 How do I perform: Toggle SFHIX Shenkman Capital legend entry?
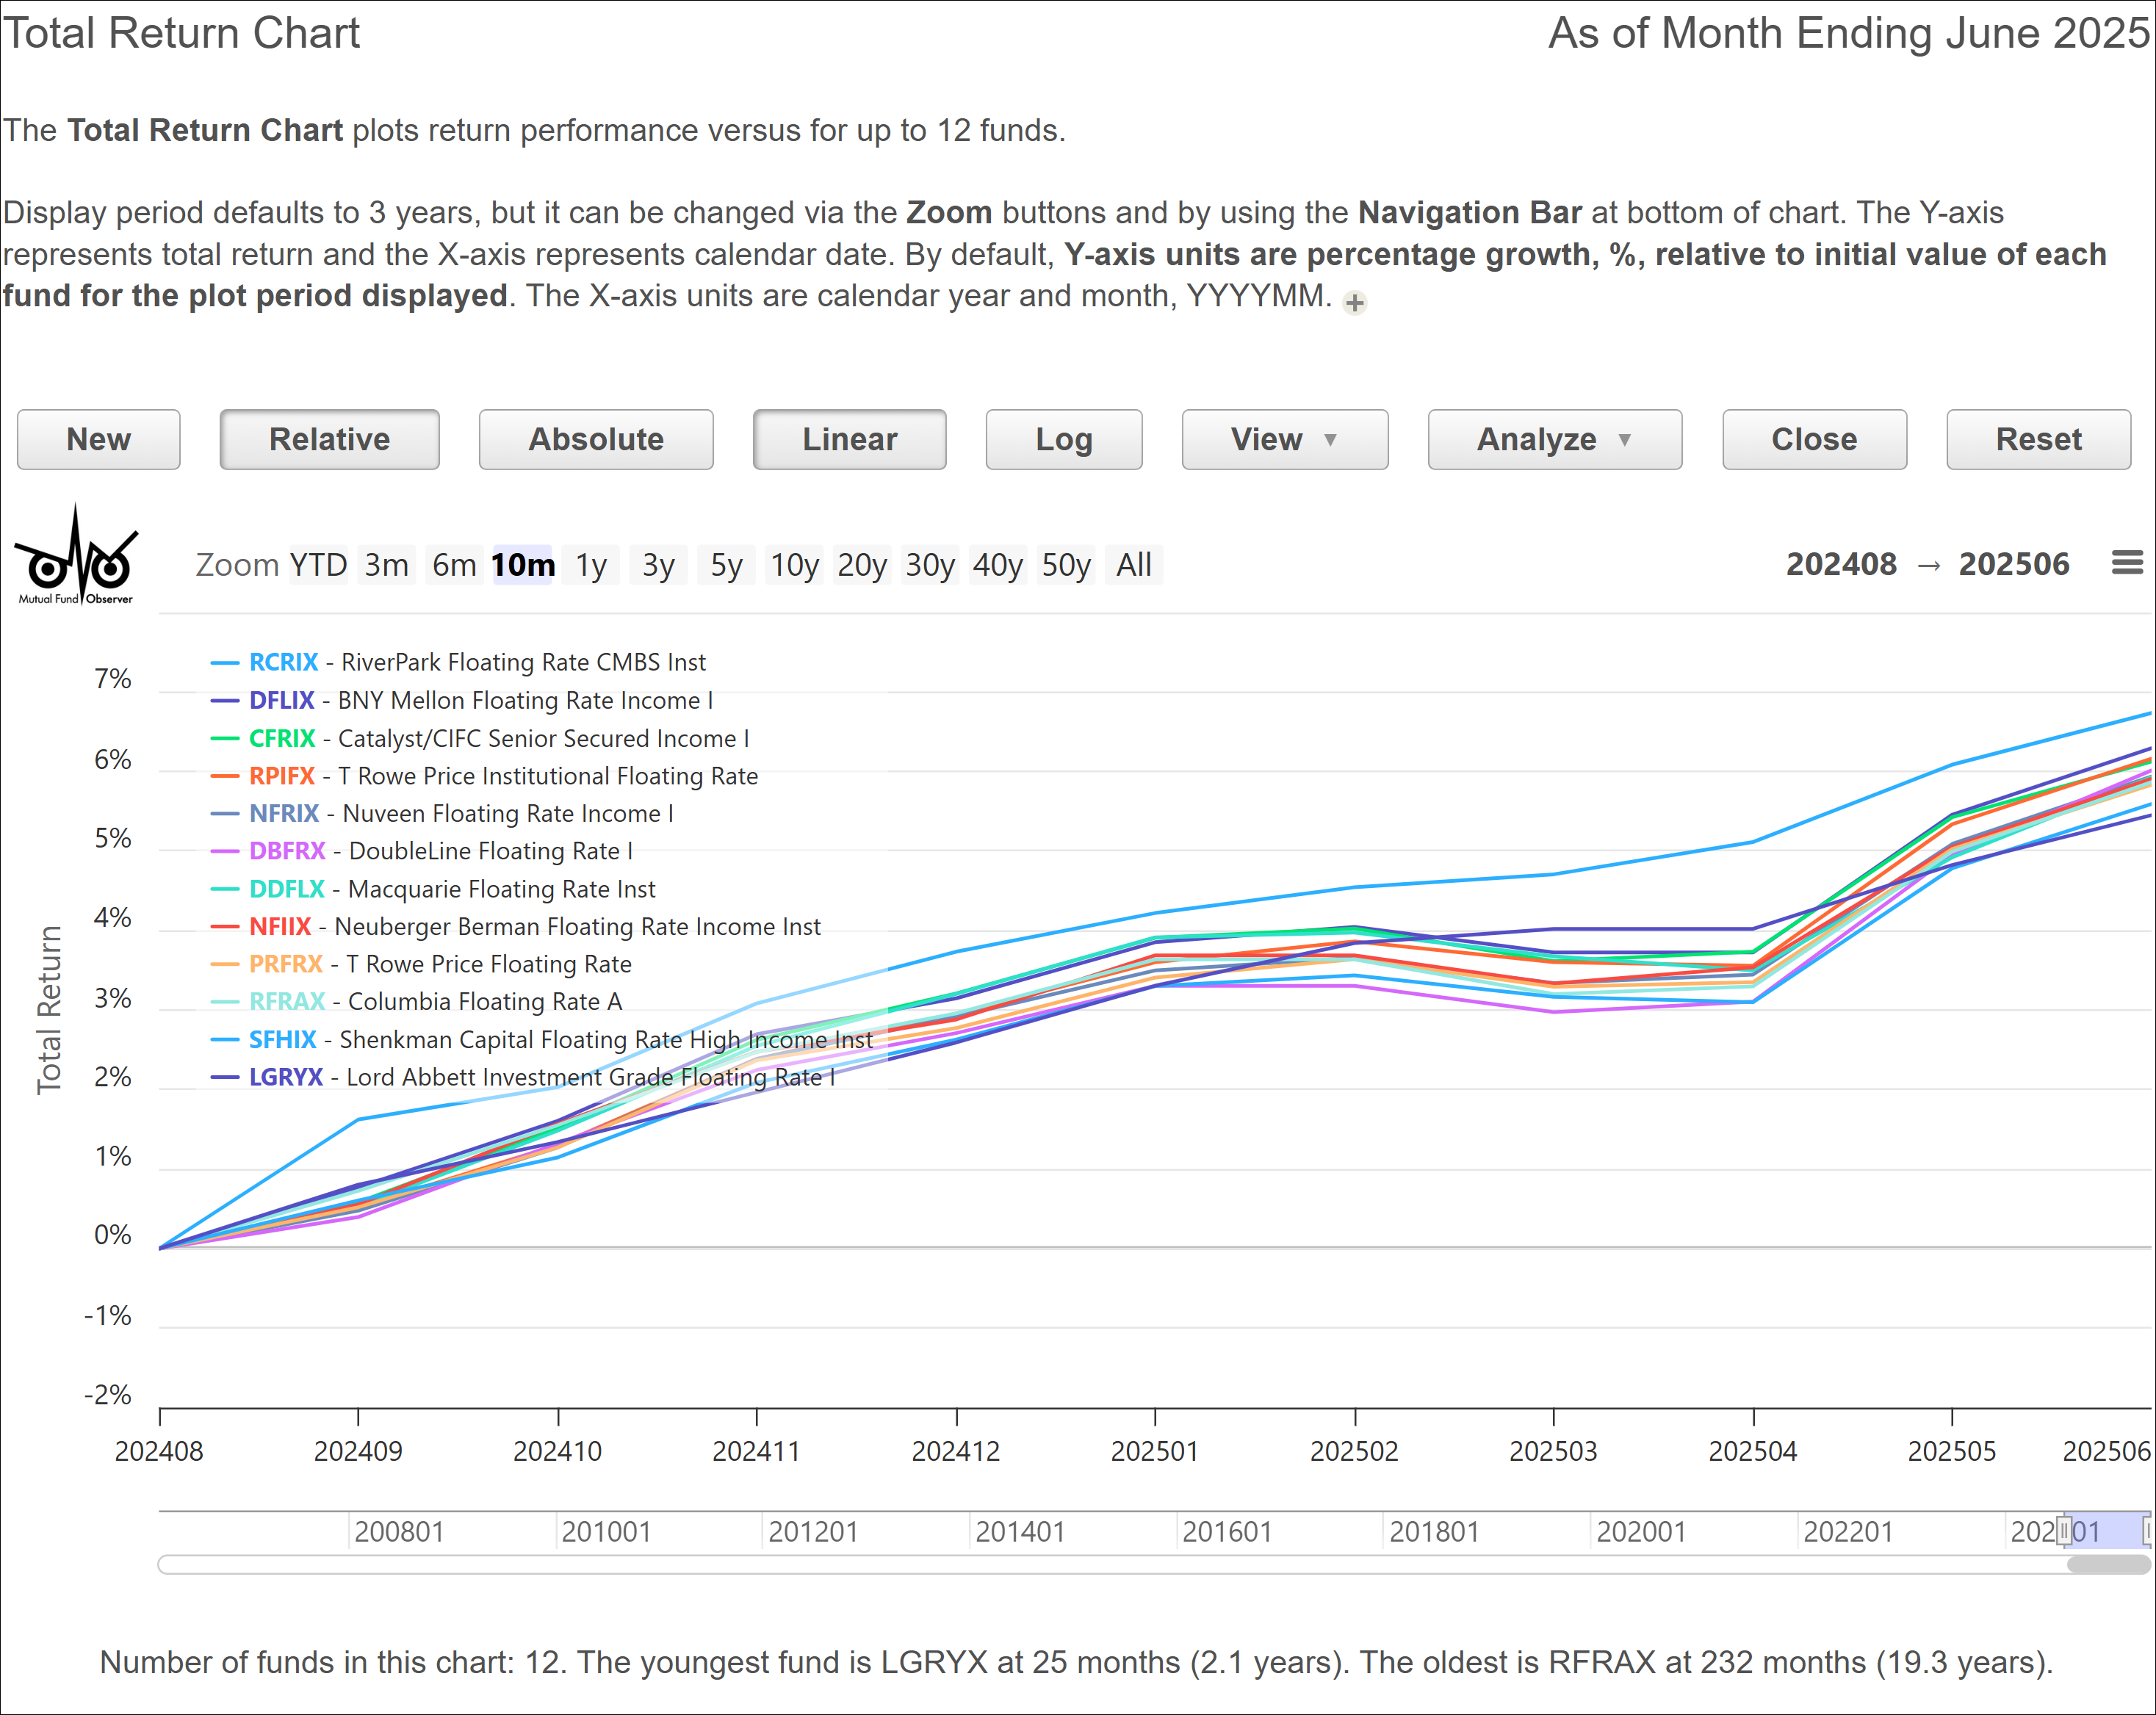(542, 1039)
